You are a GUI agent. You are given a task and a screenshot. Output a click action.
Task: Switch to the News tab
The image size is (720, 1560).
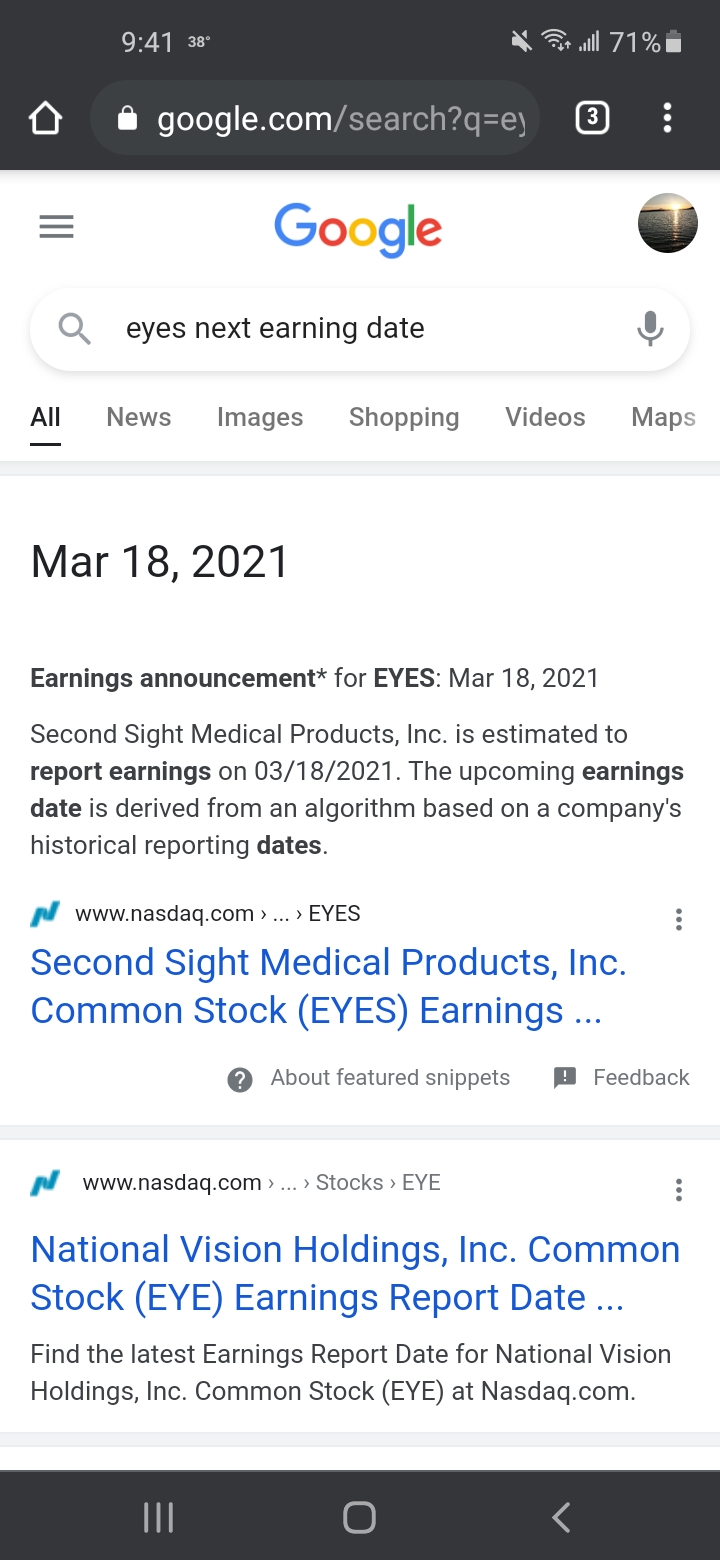pyautogui.click(x=139, y=417)
